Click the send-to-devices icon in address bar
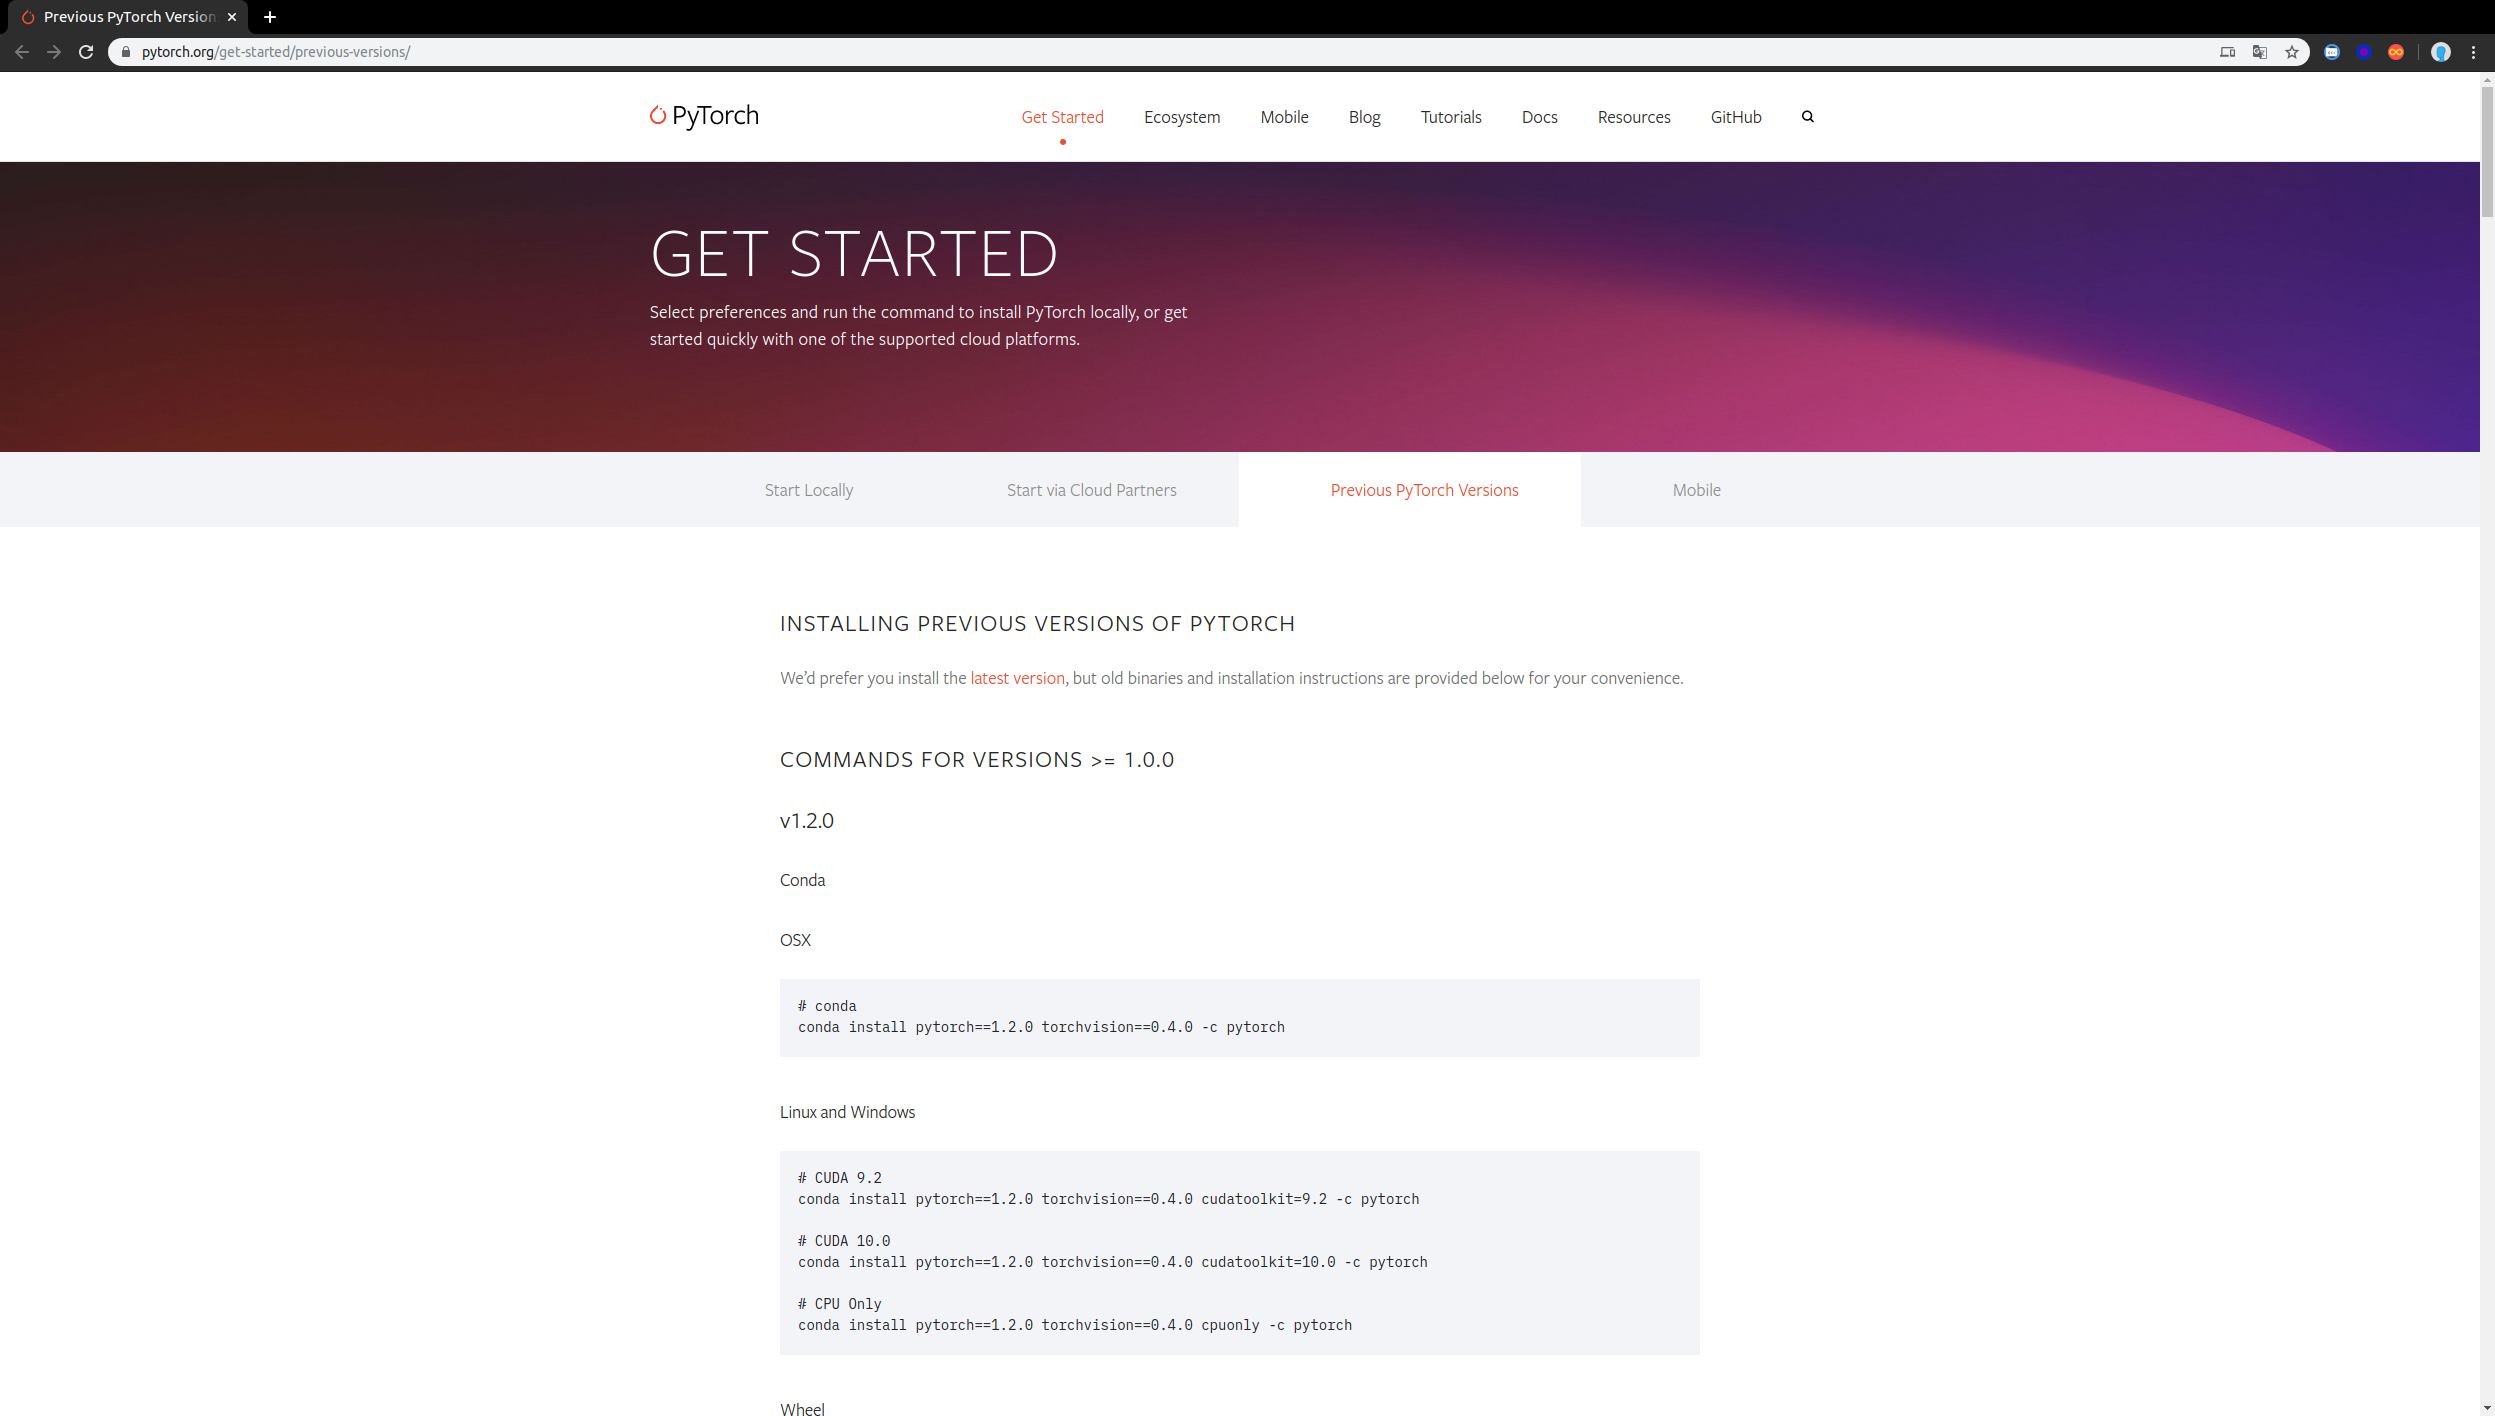2495x1416 pixels. pos(2227,52)
